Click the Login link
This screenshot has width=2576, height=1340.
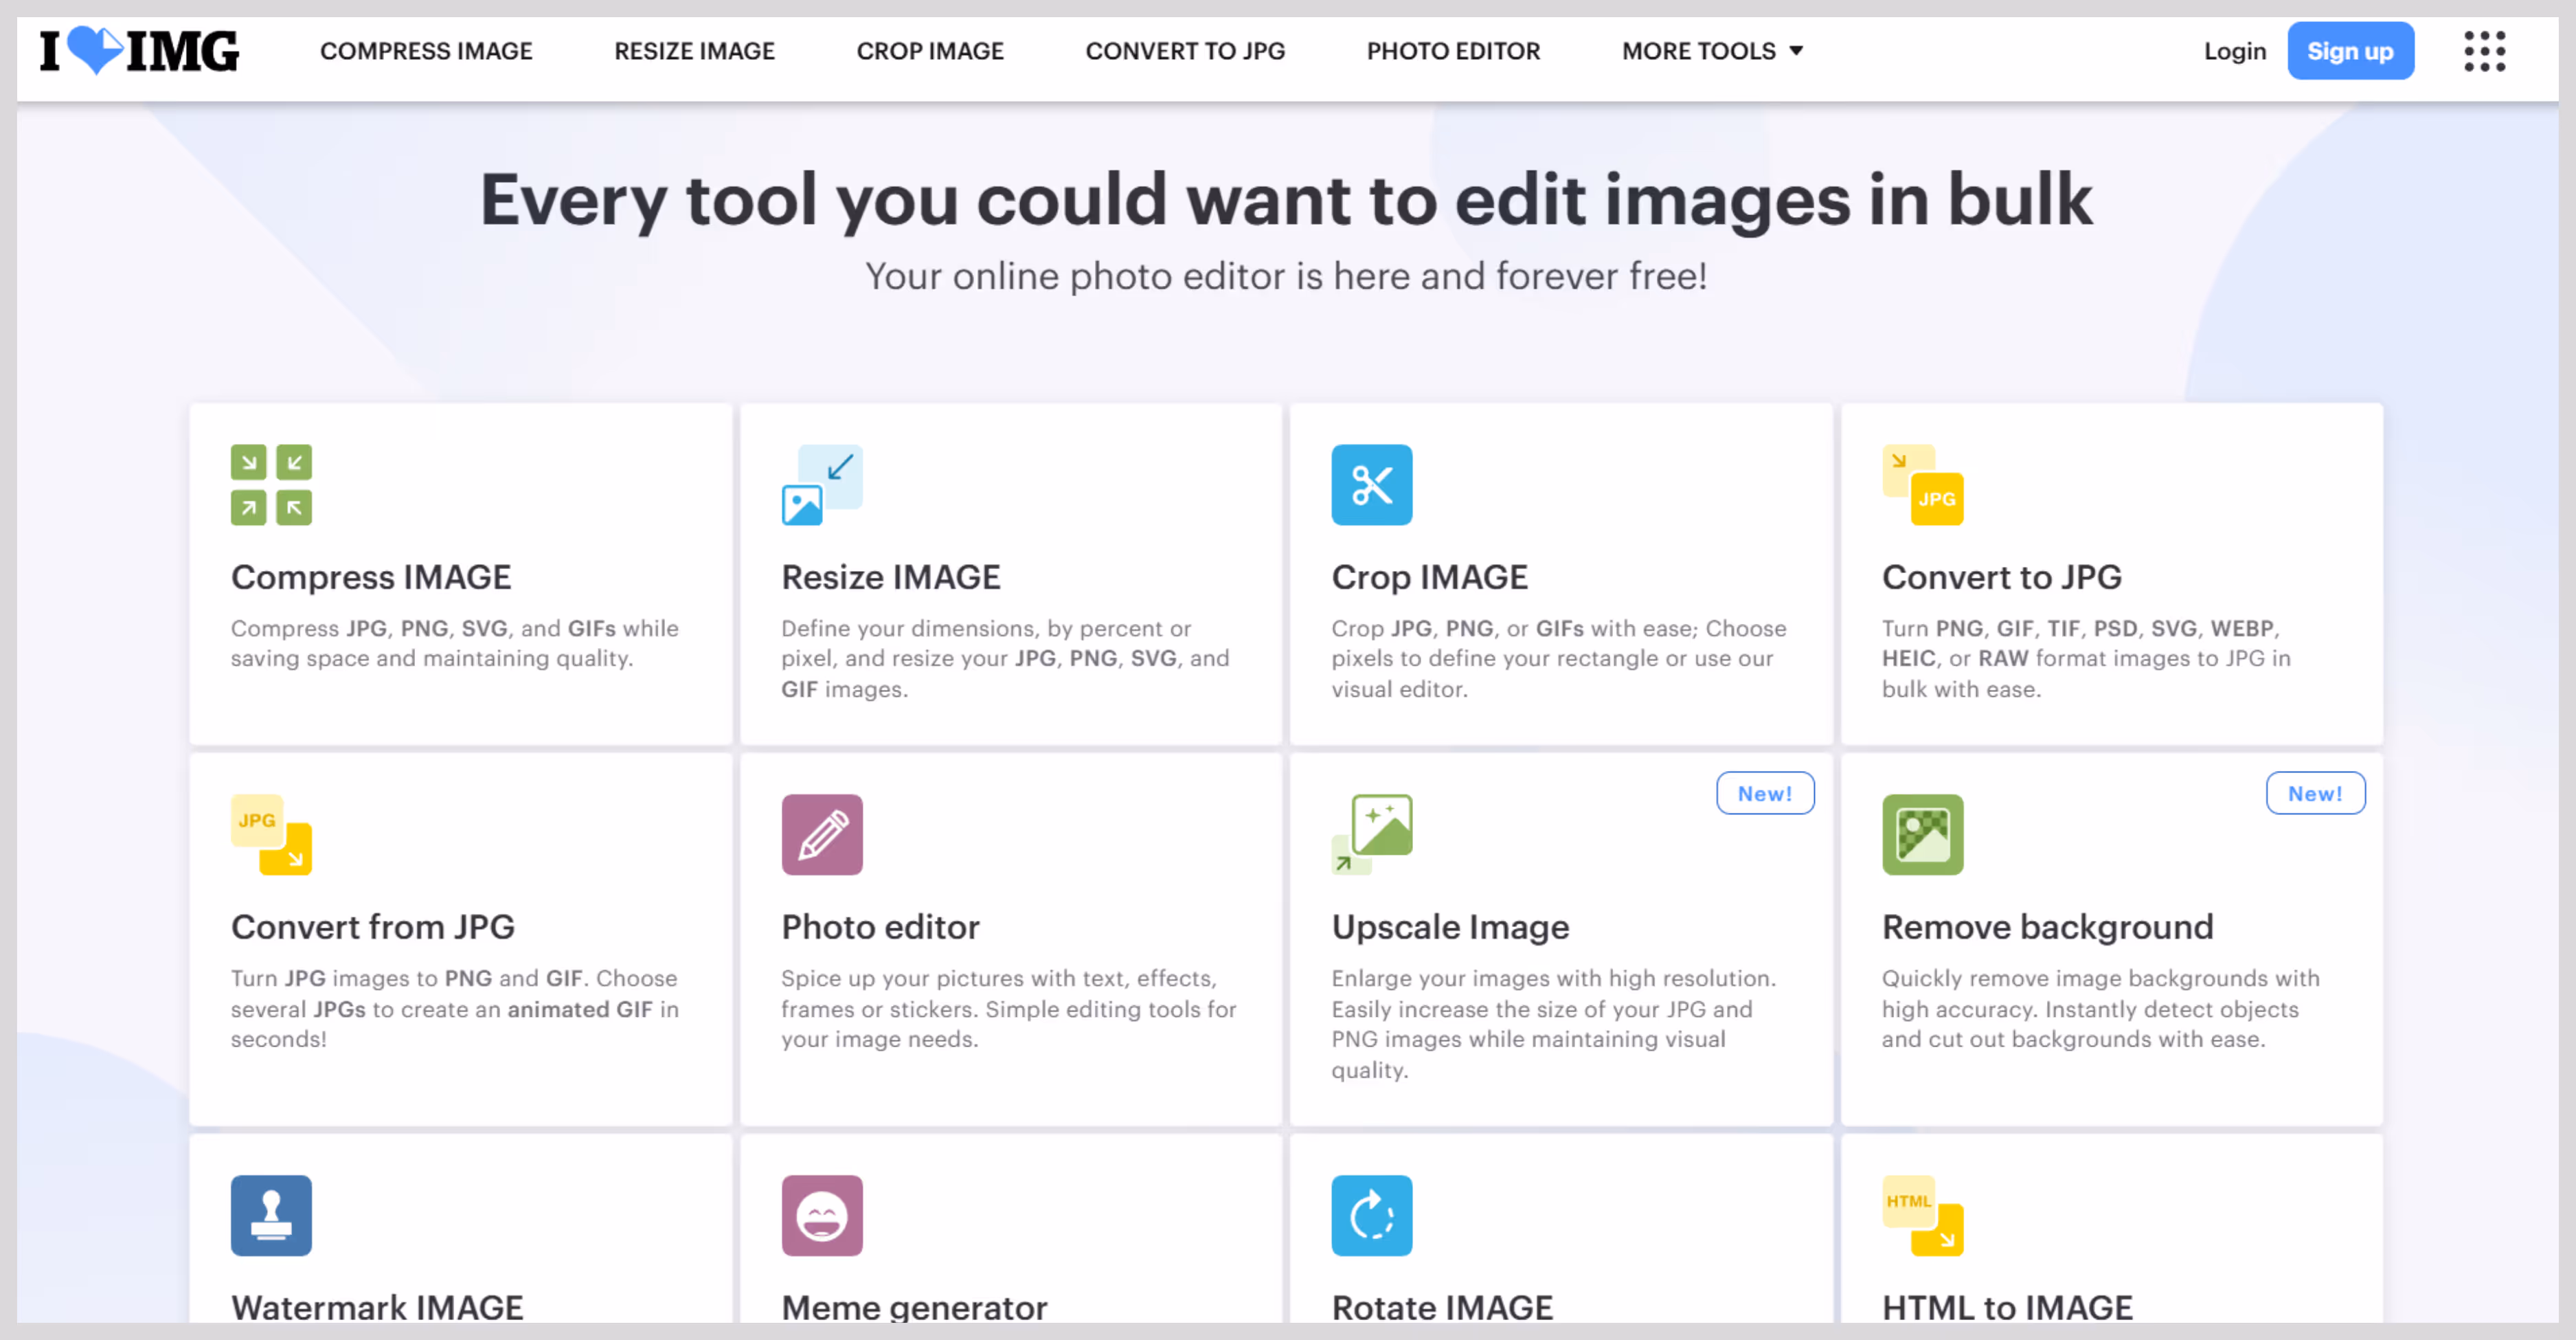[2235, 51]
